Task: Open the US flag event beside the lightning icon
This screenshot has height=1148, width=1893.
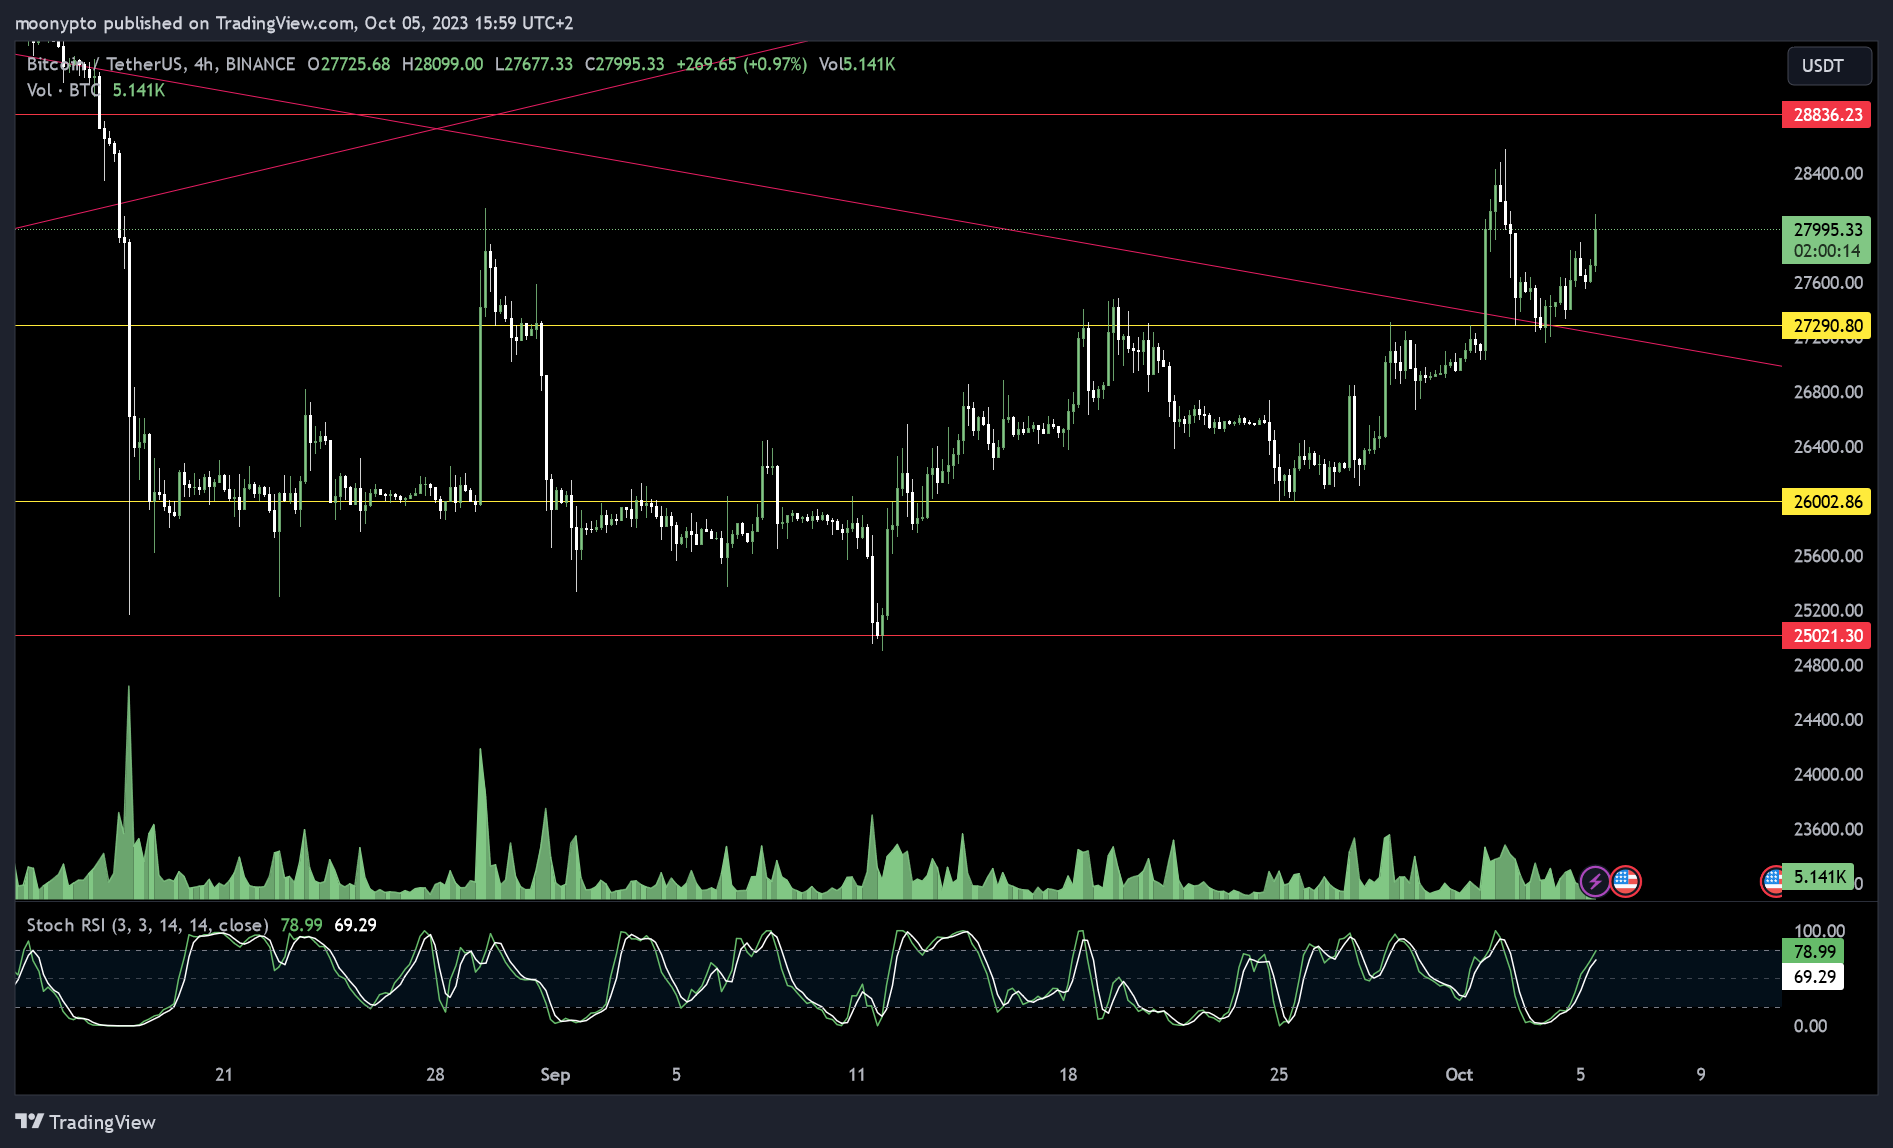Action: tap(1626, 881)
